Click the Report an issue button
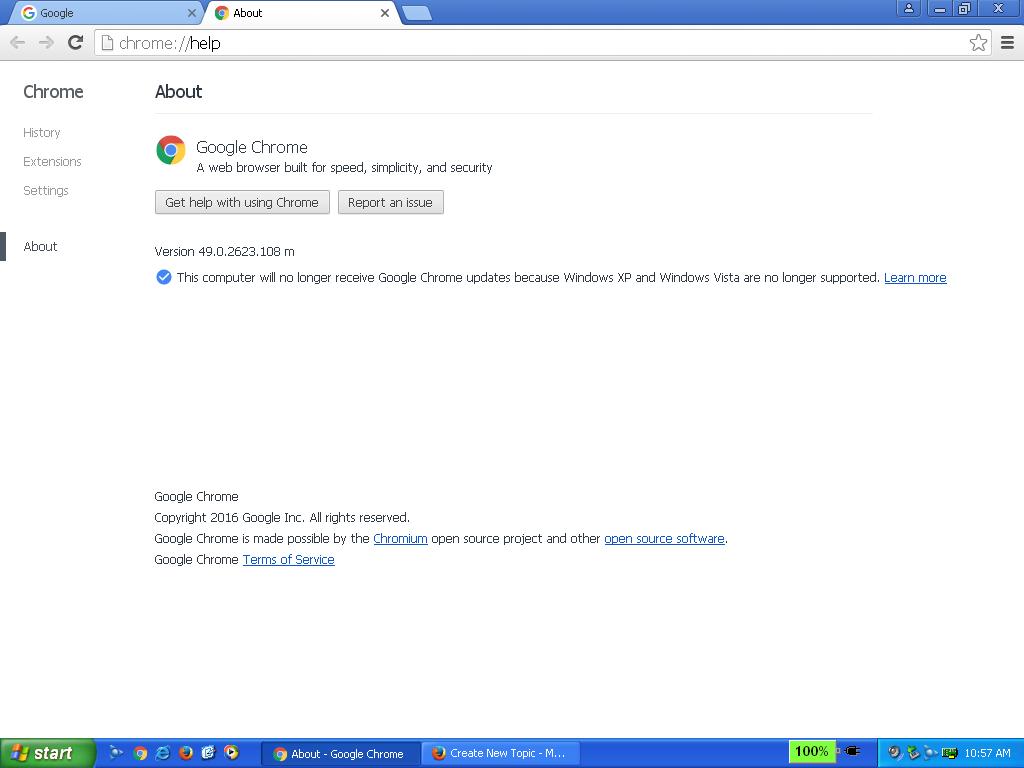1024x768 pixels. pos(391,202)
